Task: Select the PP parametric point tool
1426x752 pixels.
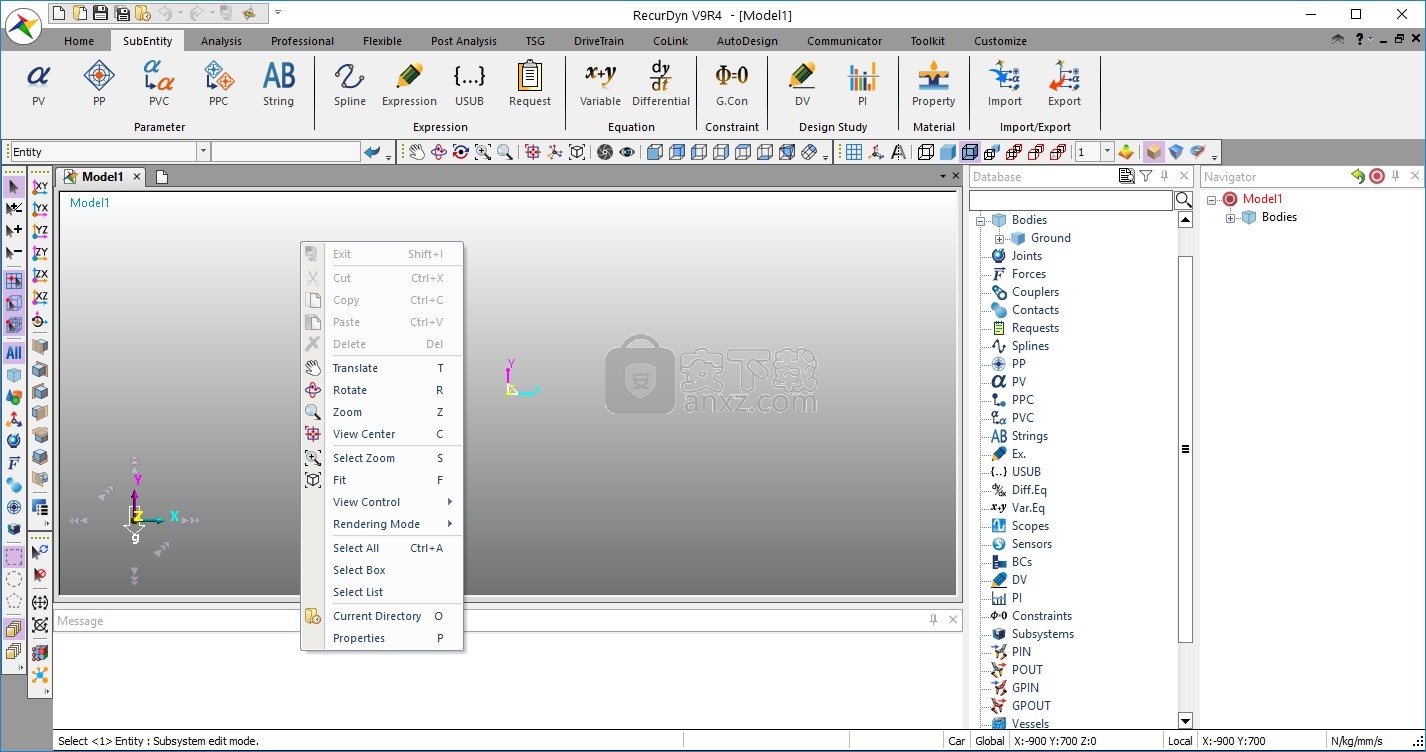Action: click(x=99, y=83)
